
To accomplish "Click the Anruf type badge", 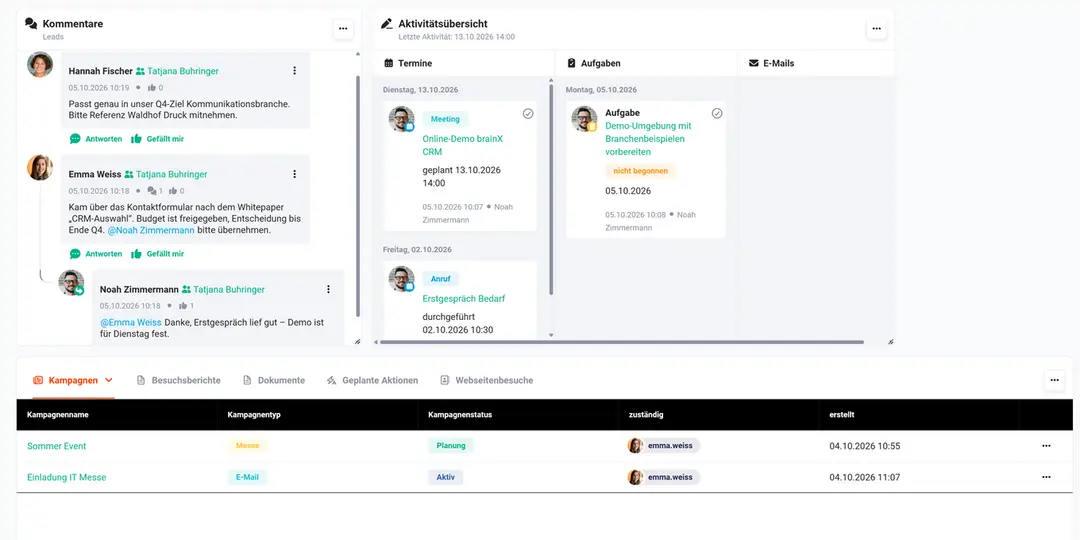I will [x=440, y=280].
